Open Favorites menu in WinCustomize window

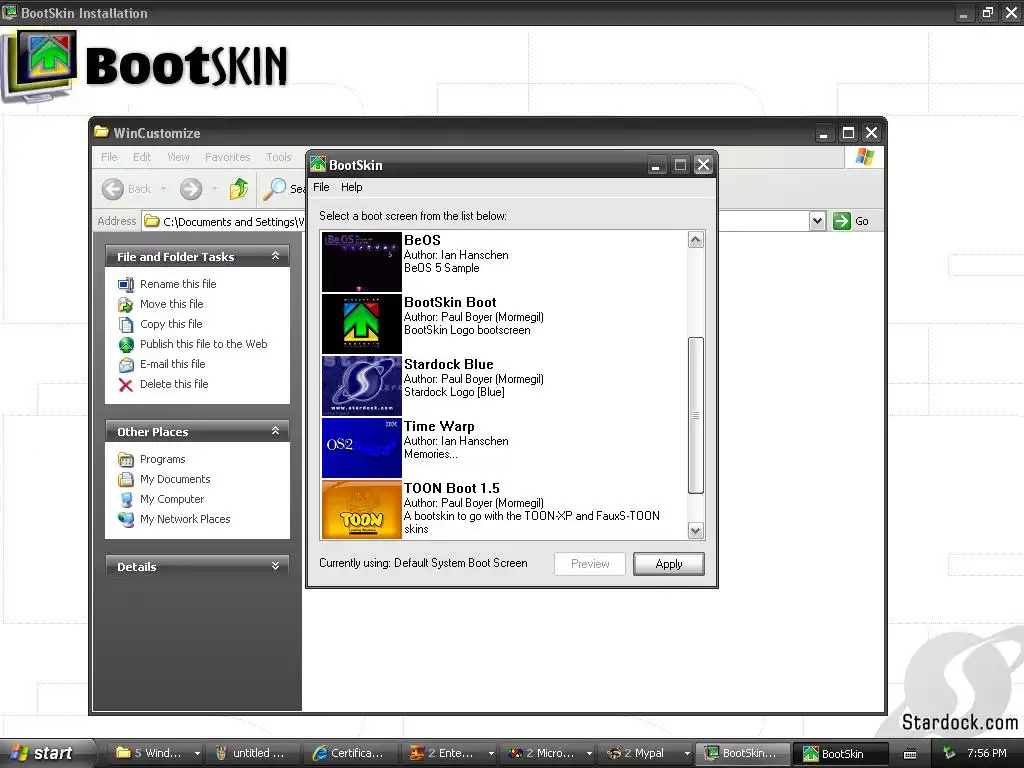pyautogui.click(x=227, y=157)
